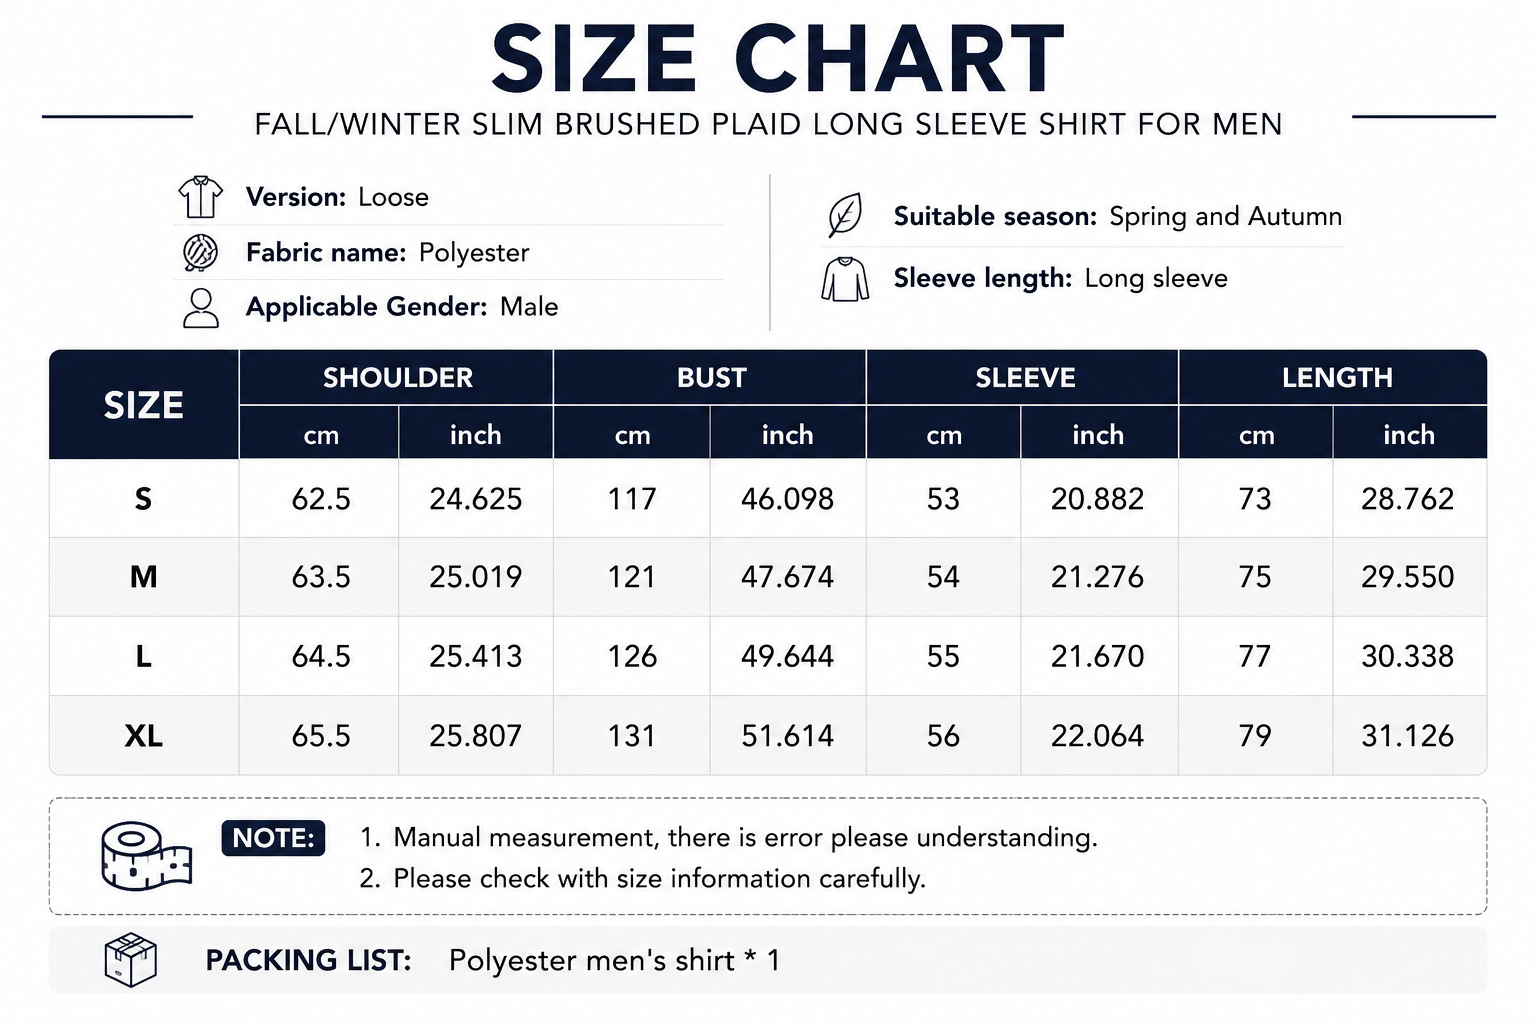Click the M bust inch value 47.674
The height and width of the screenshot is (1024, 1536).
[x=787, y=577]
